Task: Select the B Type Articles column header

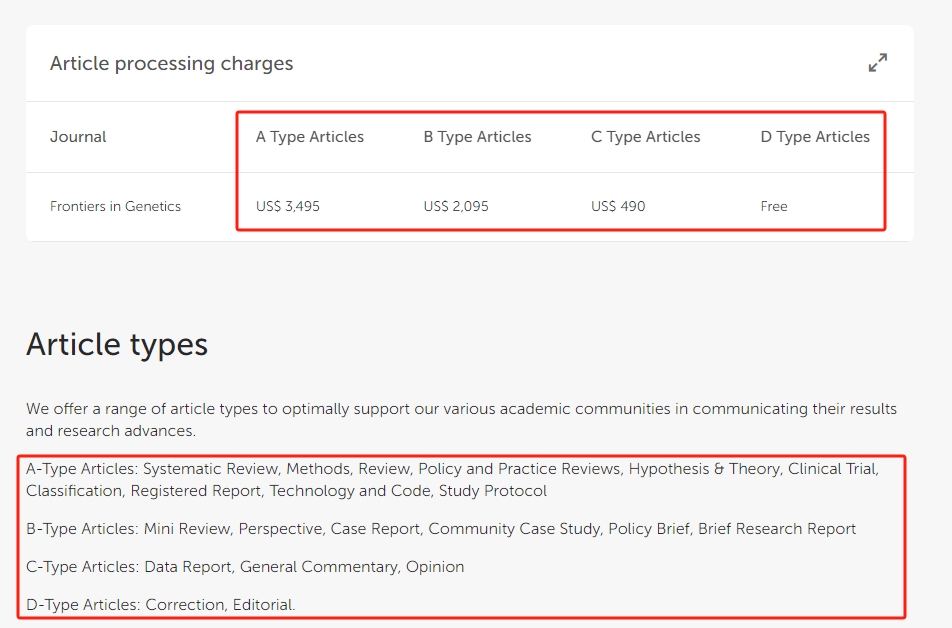Action: [x=477, y=137]
